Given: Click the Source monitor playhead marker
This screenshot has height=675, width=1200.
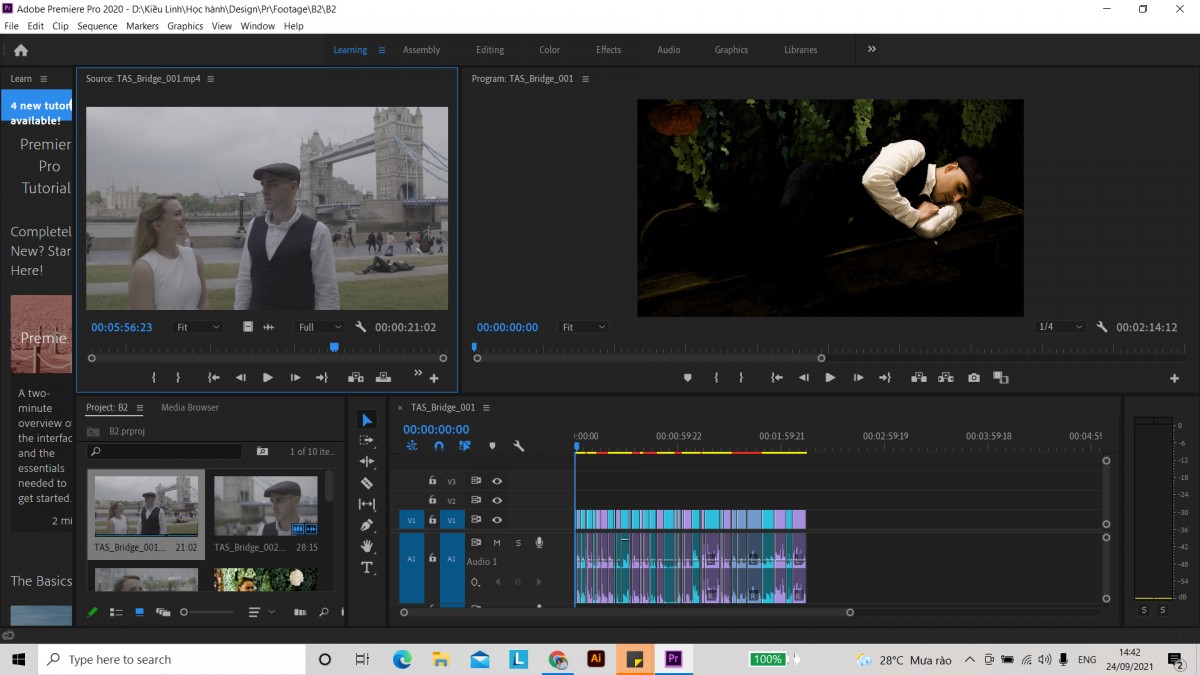Looking at the screenshot, I should coord(334,347).
